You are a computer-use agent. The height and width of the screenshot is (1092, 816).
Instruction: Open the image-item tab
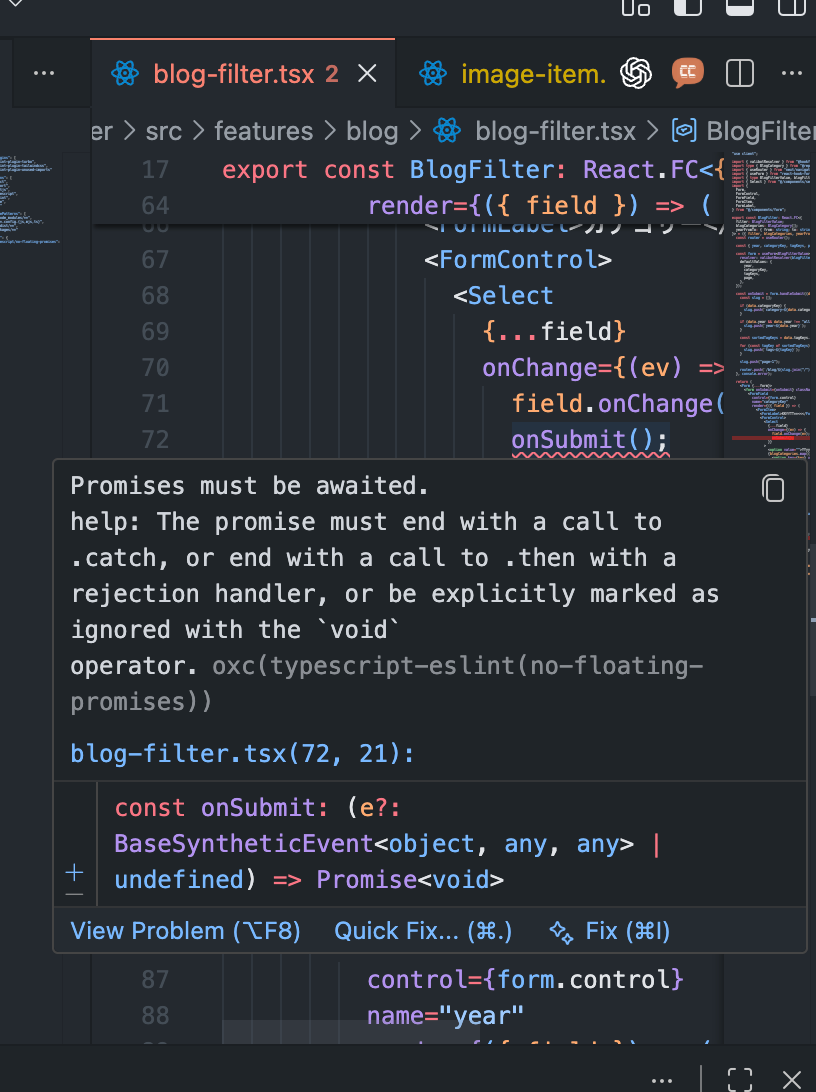pos(533,73)
